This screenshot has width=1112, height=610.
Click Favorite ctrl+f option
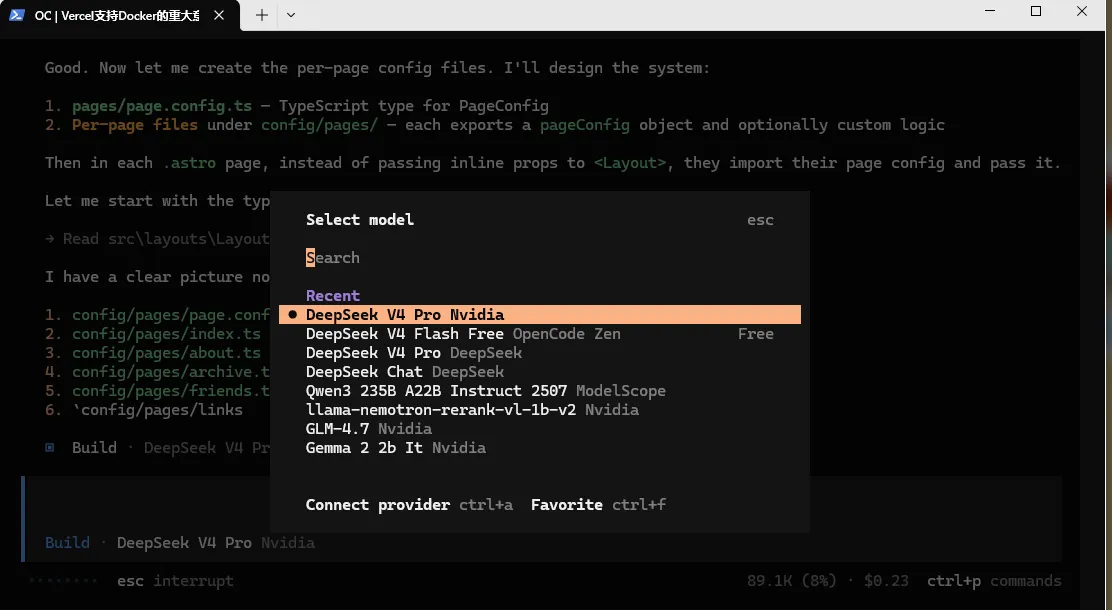(x=599, y=505)
